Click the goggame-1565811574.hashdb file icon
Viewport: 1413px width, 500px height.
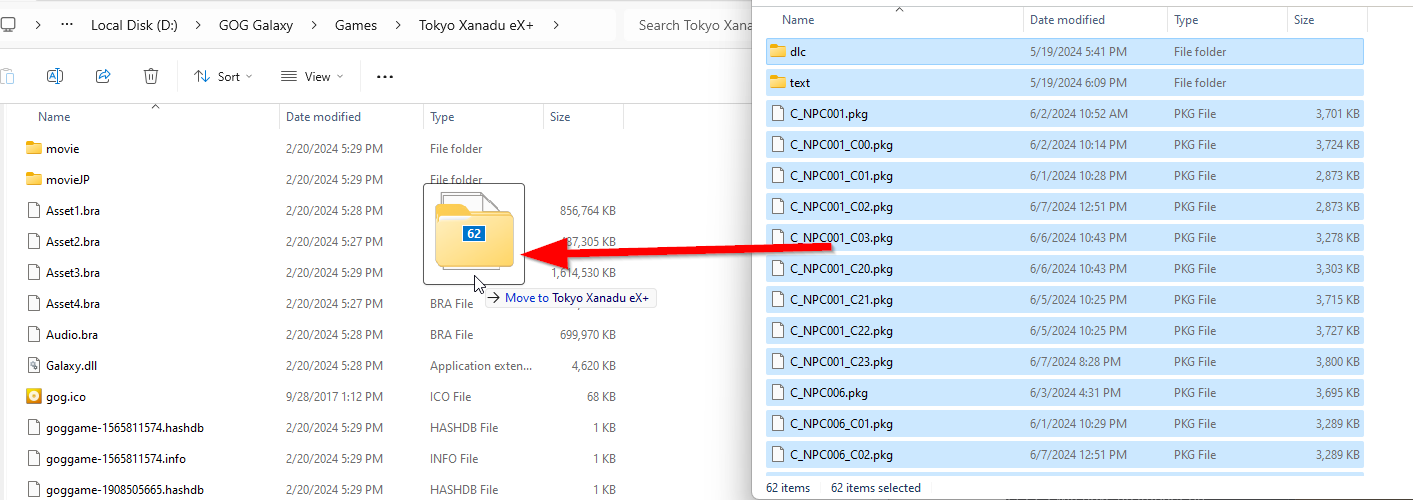[34, 427]
